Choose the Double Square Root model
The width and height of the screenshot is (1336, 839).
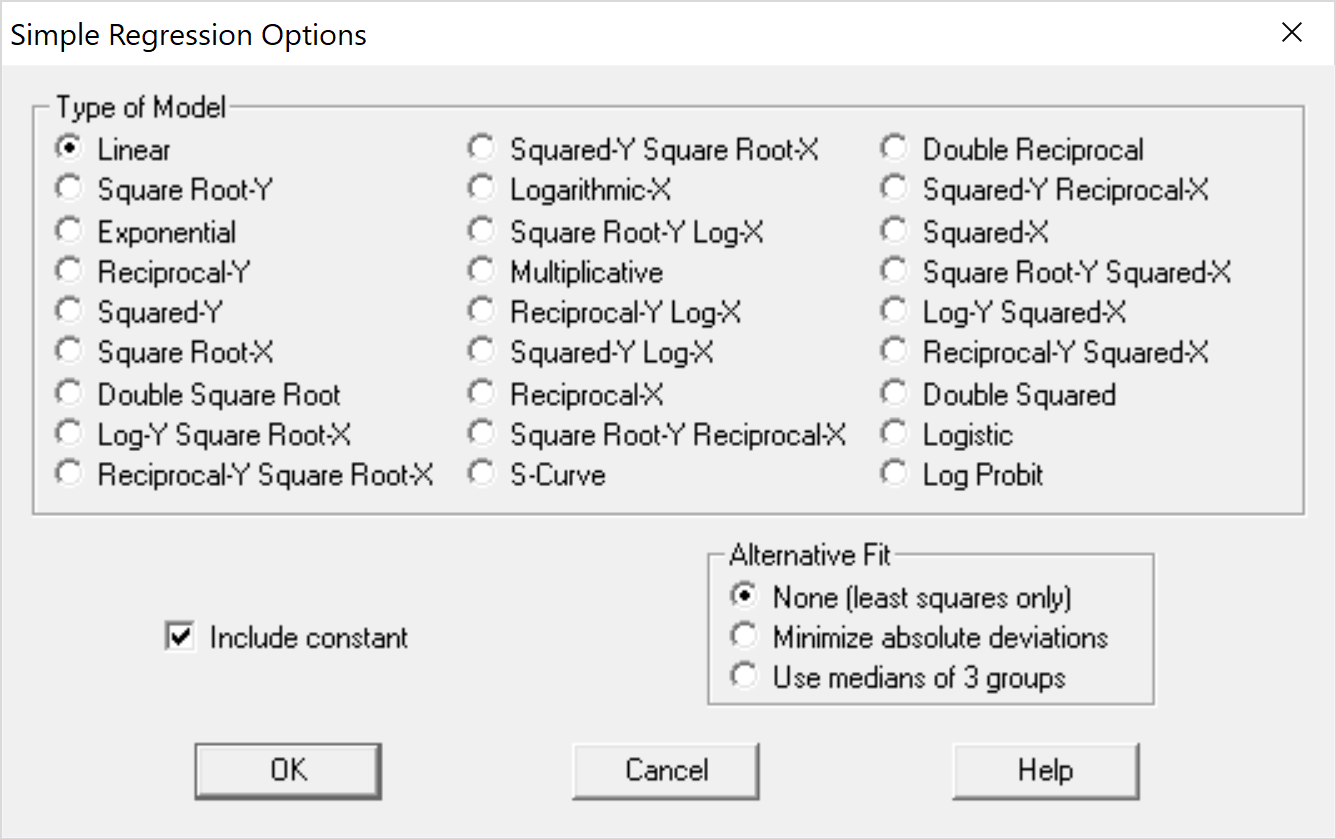pos(68,392)
